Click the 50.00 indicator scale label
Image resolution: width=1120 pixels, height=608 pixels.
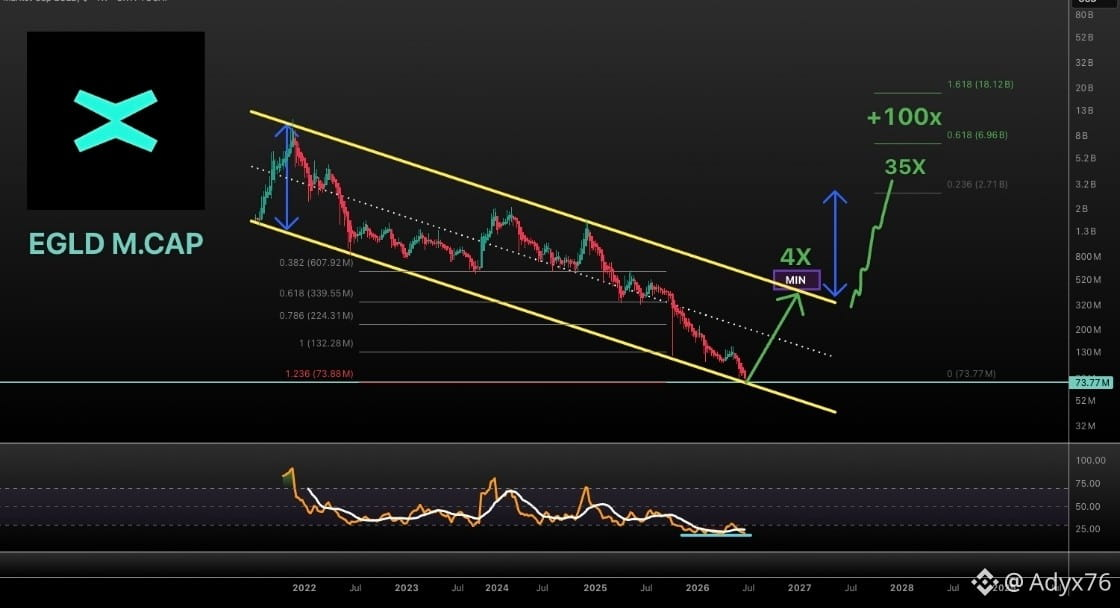1088,507
